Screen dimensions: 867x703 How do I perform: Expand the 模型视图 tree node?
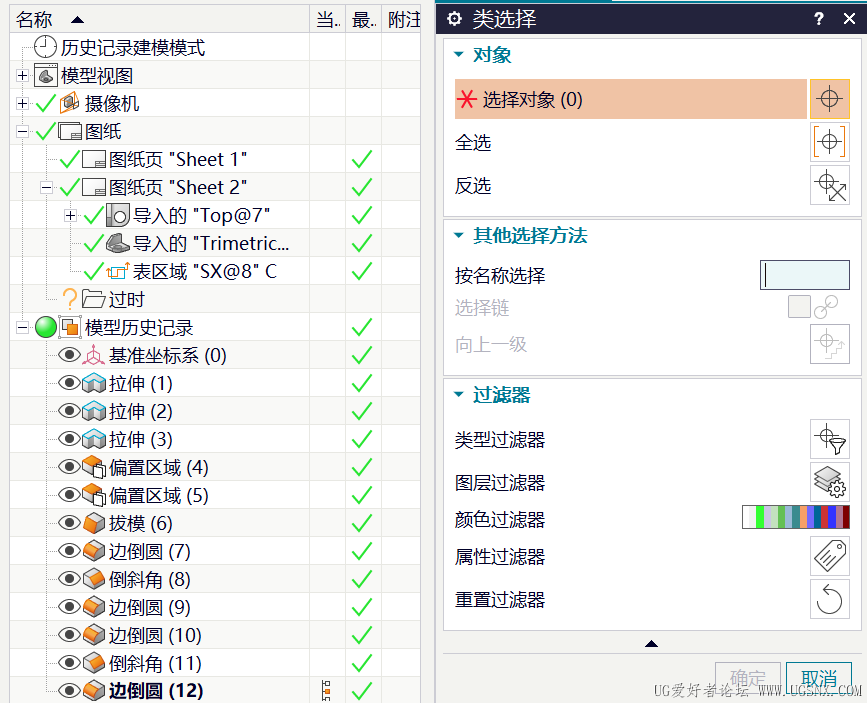click(x=22, y=75)
